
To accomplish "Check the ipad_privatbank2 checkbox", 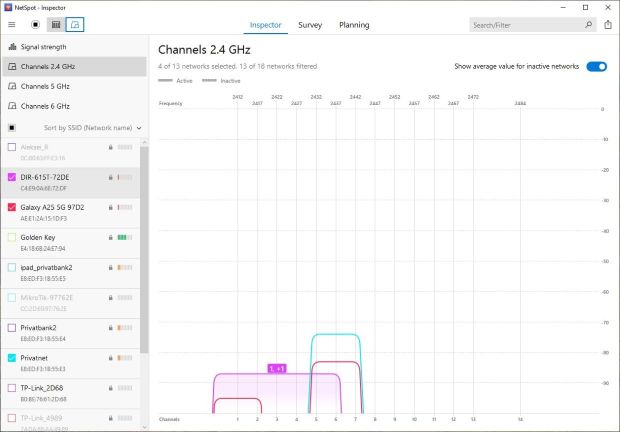I will pyautogui.click(x=12, y=267).
